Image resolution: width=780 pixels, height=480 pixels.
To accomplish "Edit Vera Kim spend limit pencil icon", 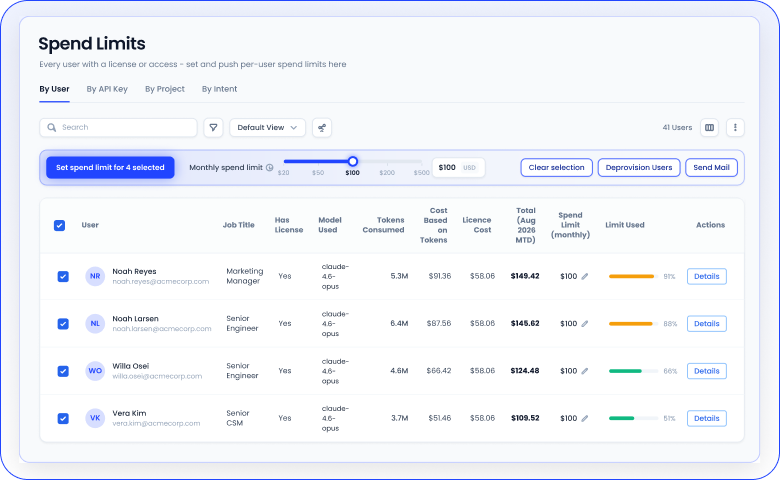I will pos(585,418).
